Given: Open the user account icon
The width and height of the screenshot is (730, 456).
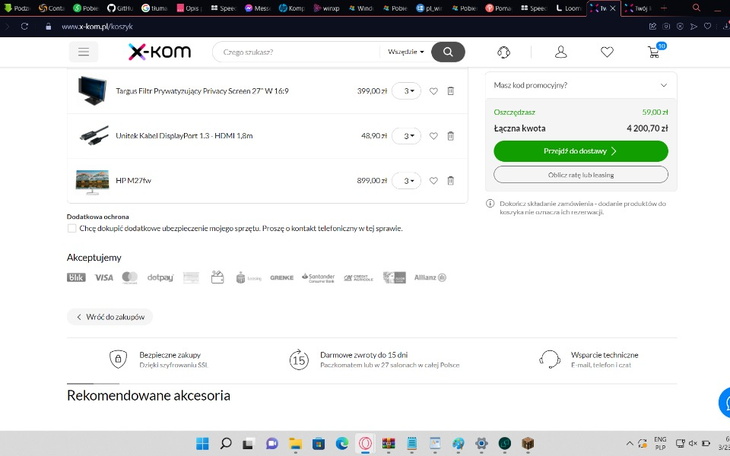Looking at the screenshot, I should click(x=560, y=52).
